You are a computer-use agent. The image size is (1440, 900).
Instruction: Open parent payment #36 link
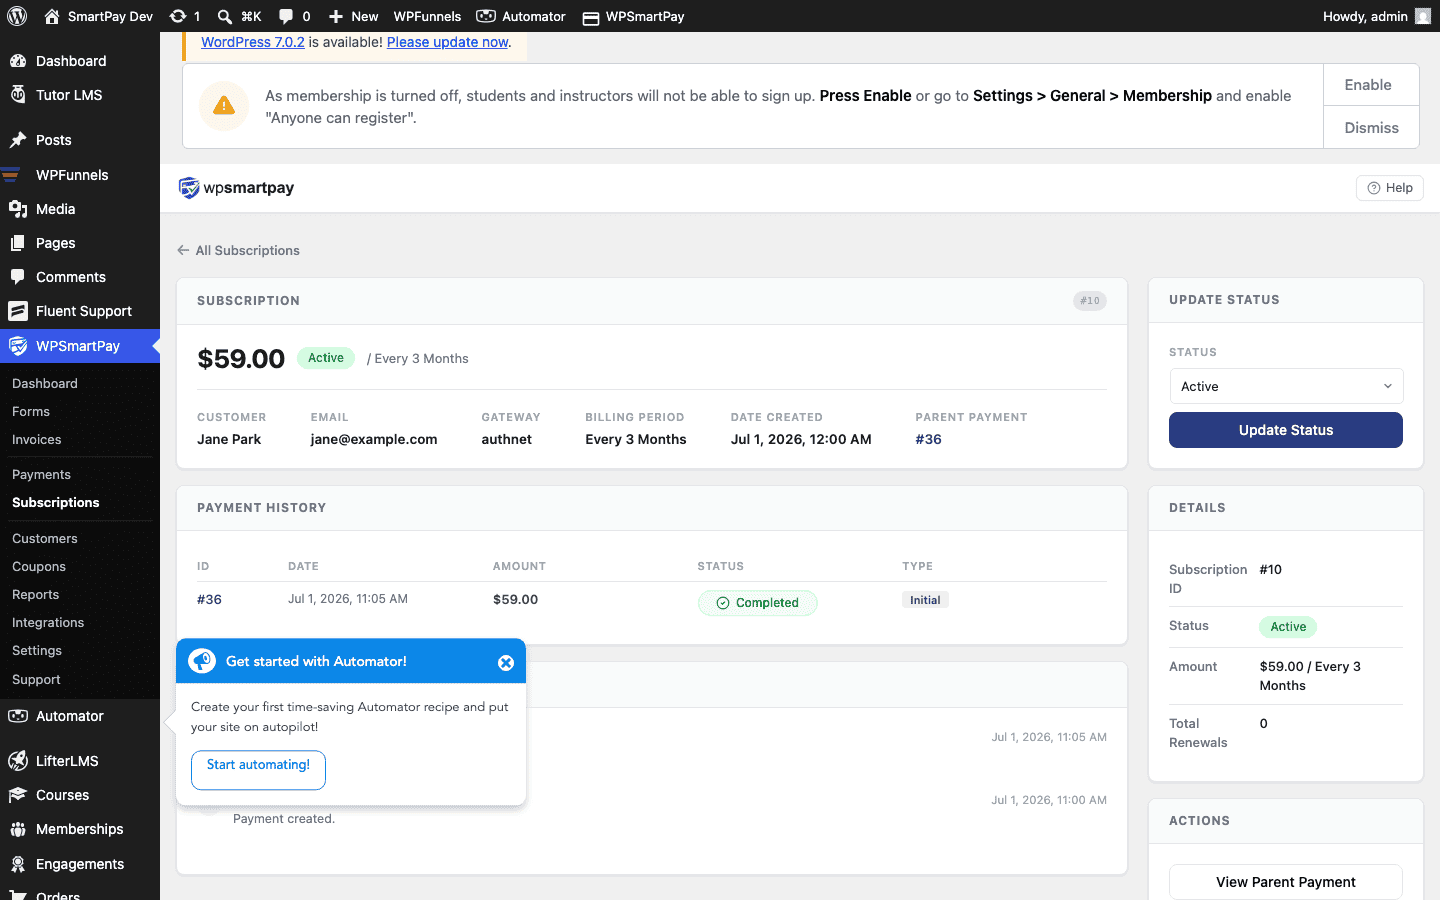(x=928, y=439)
